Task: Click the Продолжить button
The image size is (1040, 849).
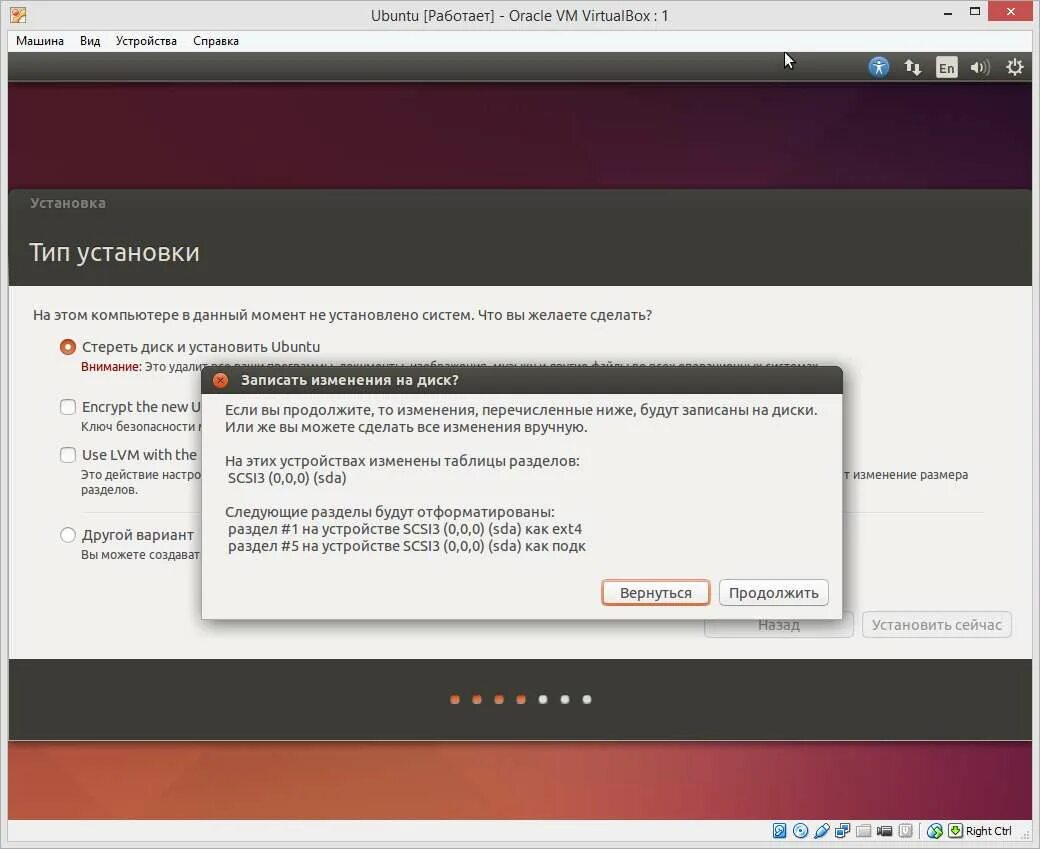Action: pos(773,593)
